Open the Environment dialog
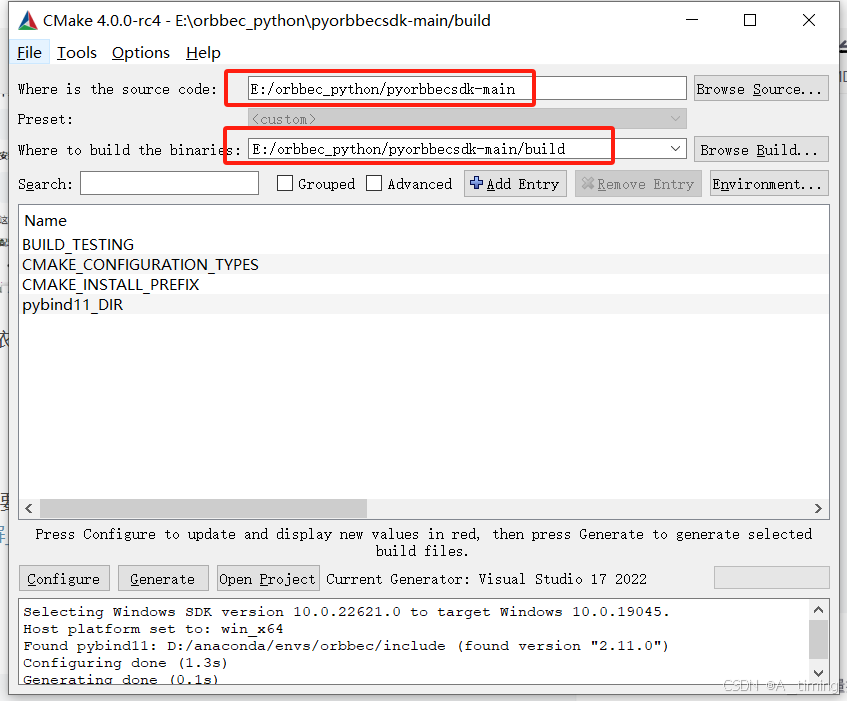Screen dimensions: 847x701 (769, 184)
